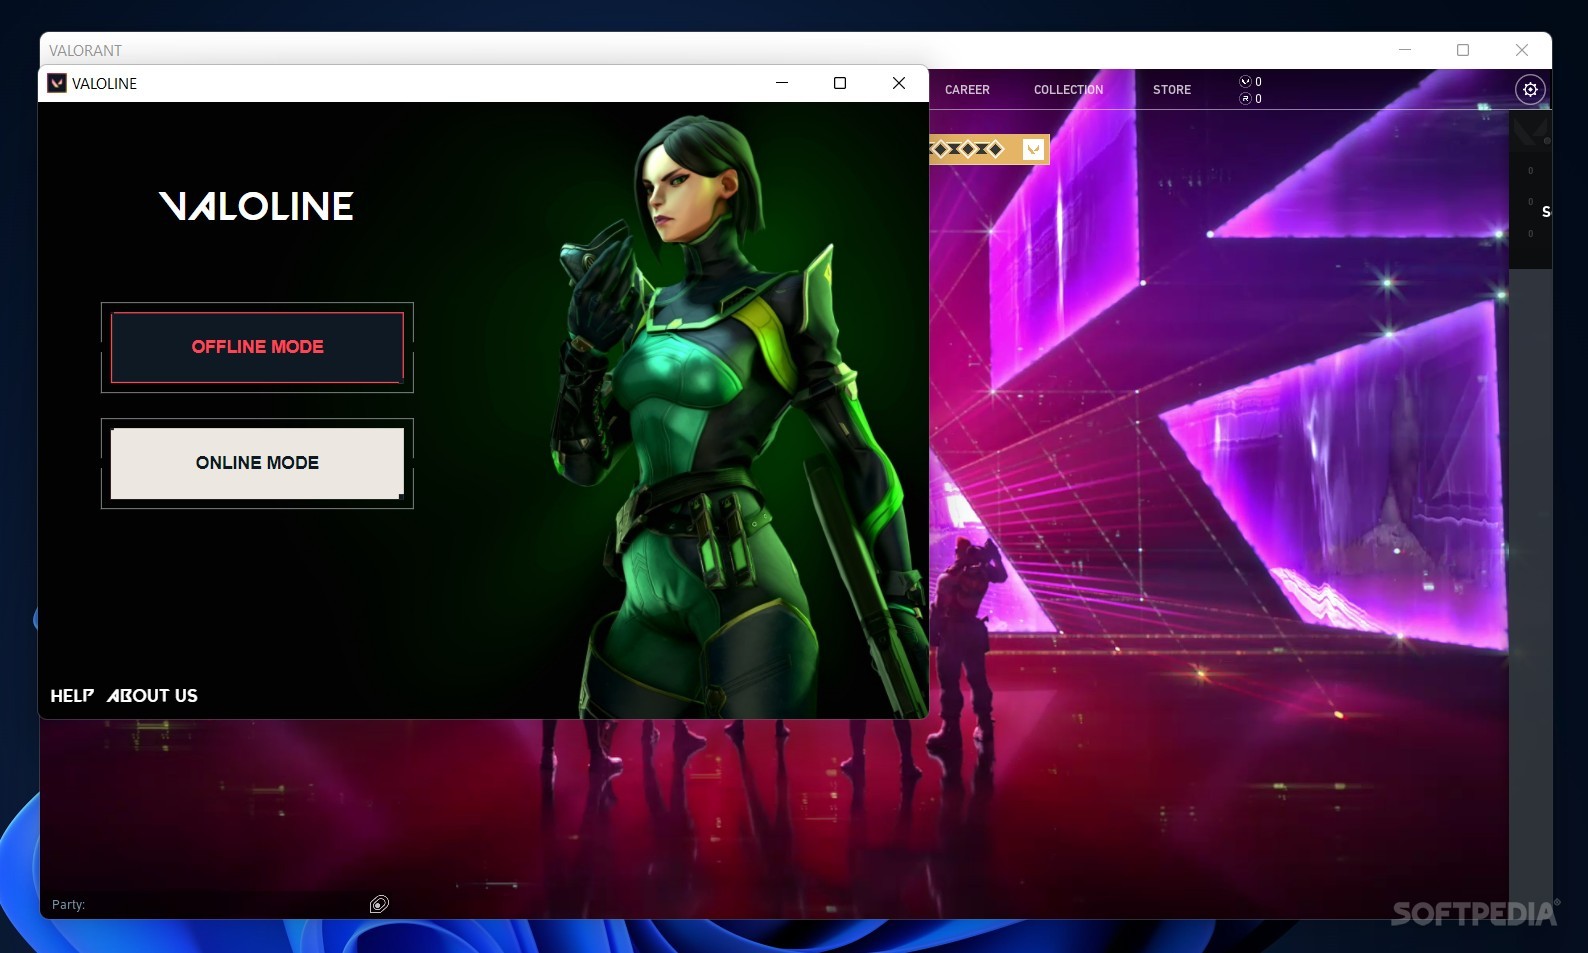Open Valorant settings gear icon
This screenshot has width=1588, height=953.
click(x=1530, y=90)
